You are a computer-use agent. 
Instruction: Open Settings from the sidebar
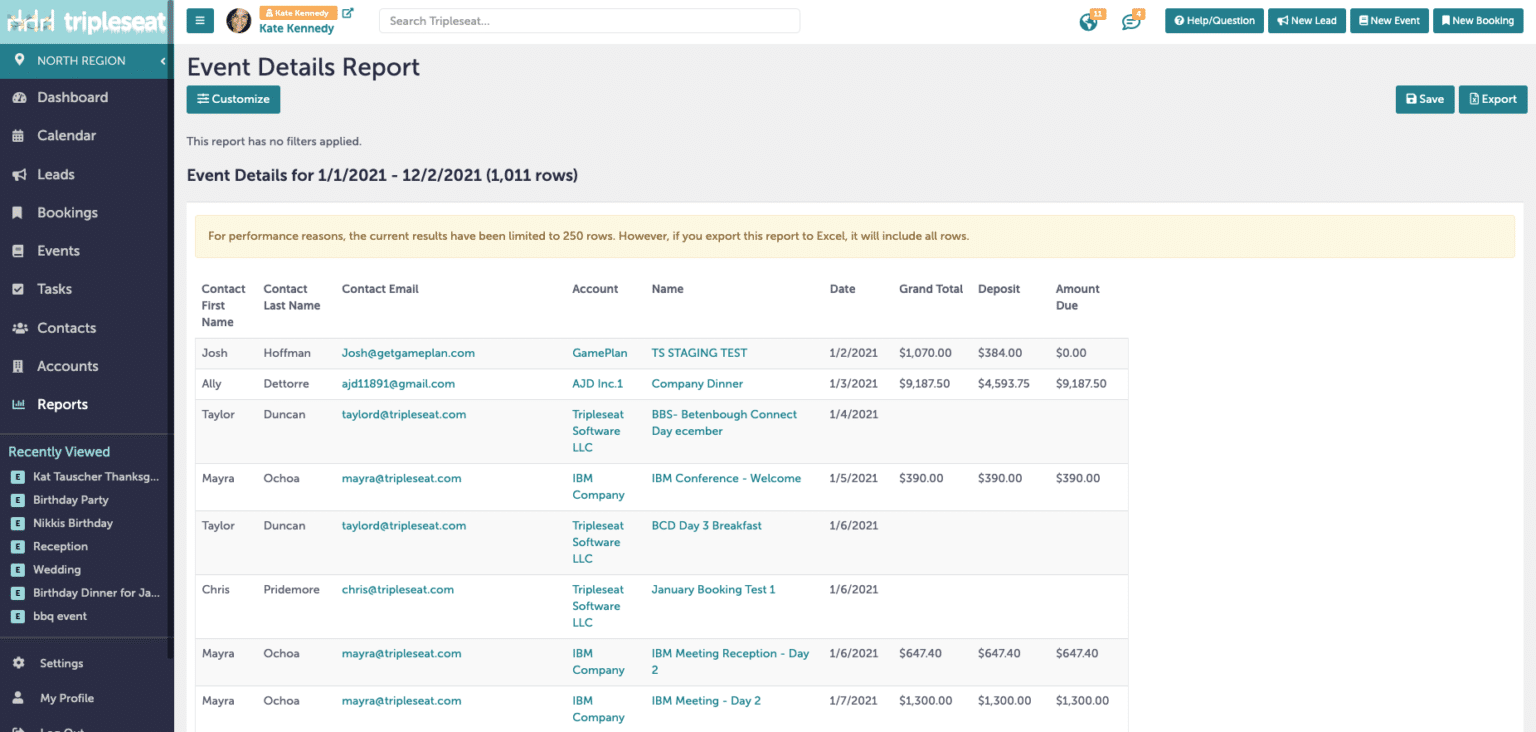(x=61, y=664)
